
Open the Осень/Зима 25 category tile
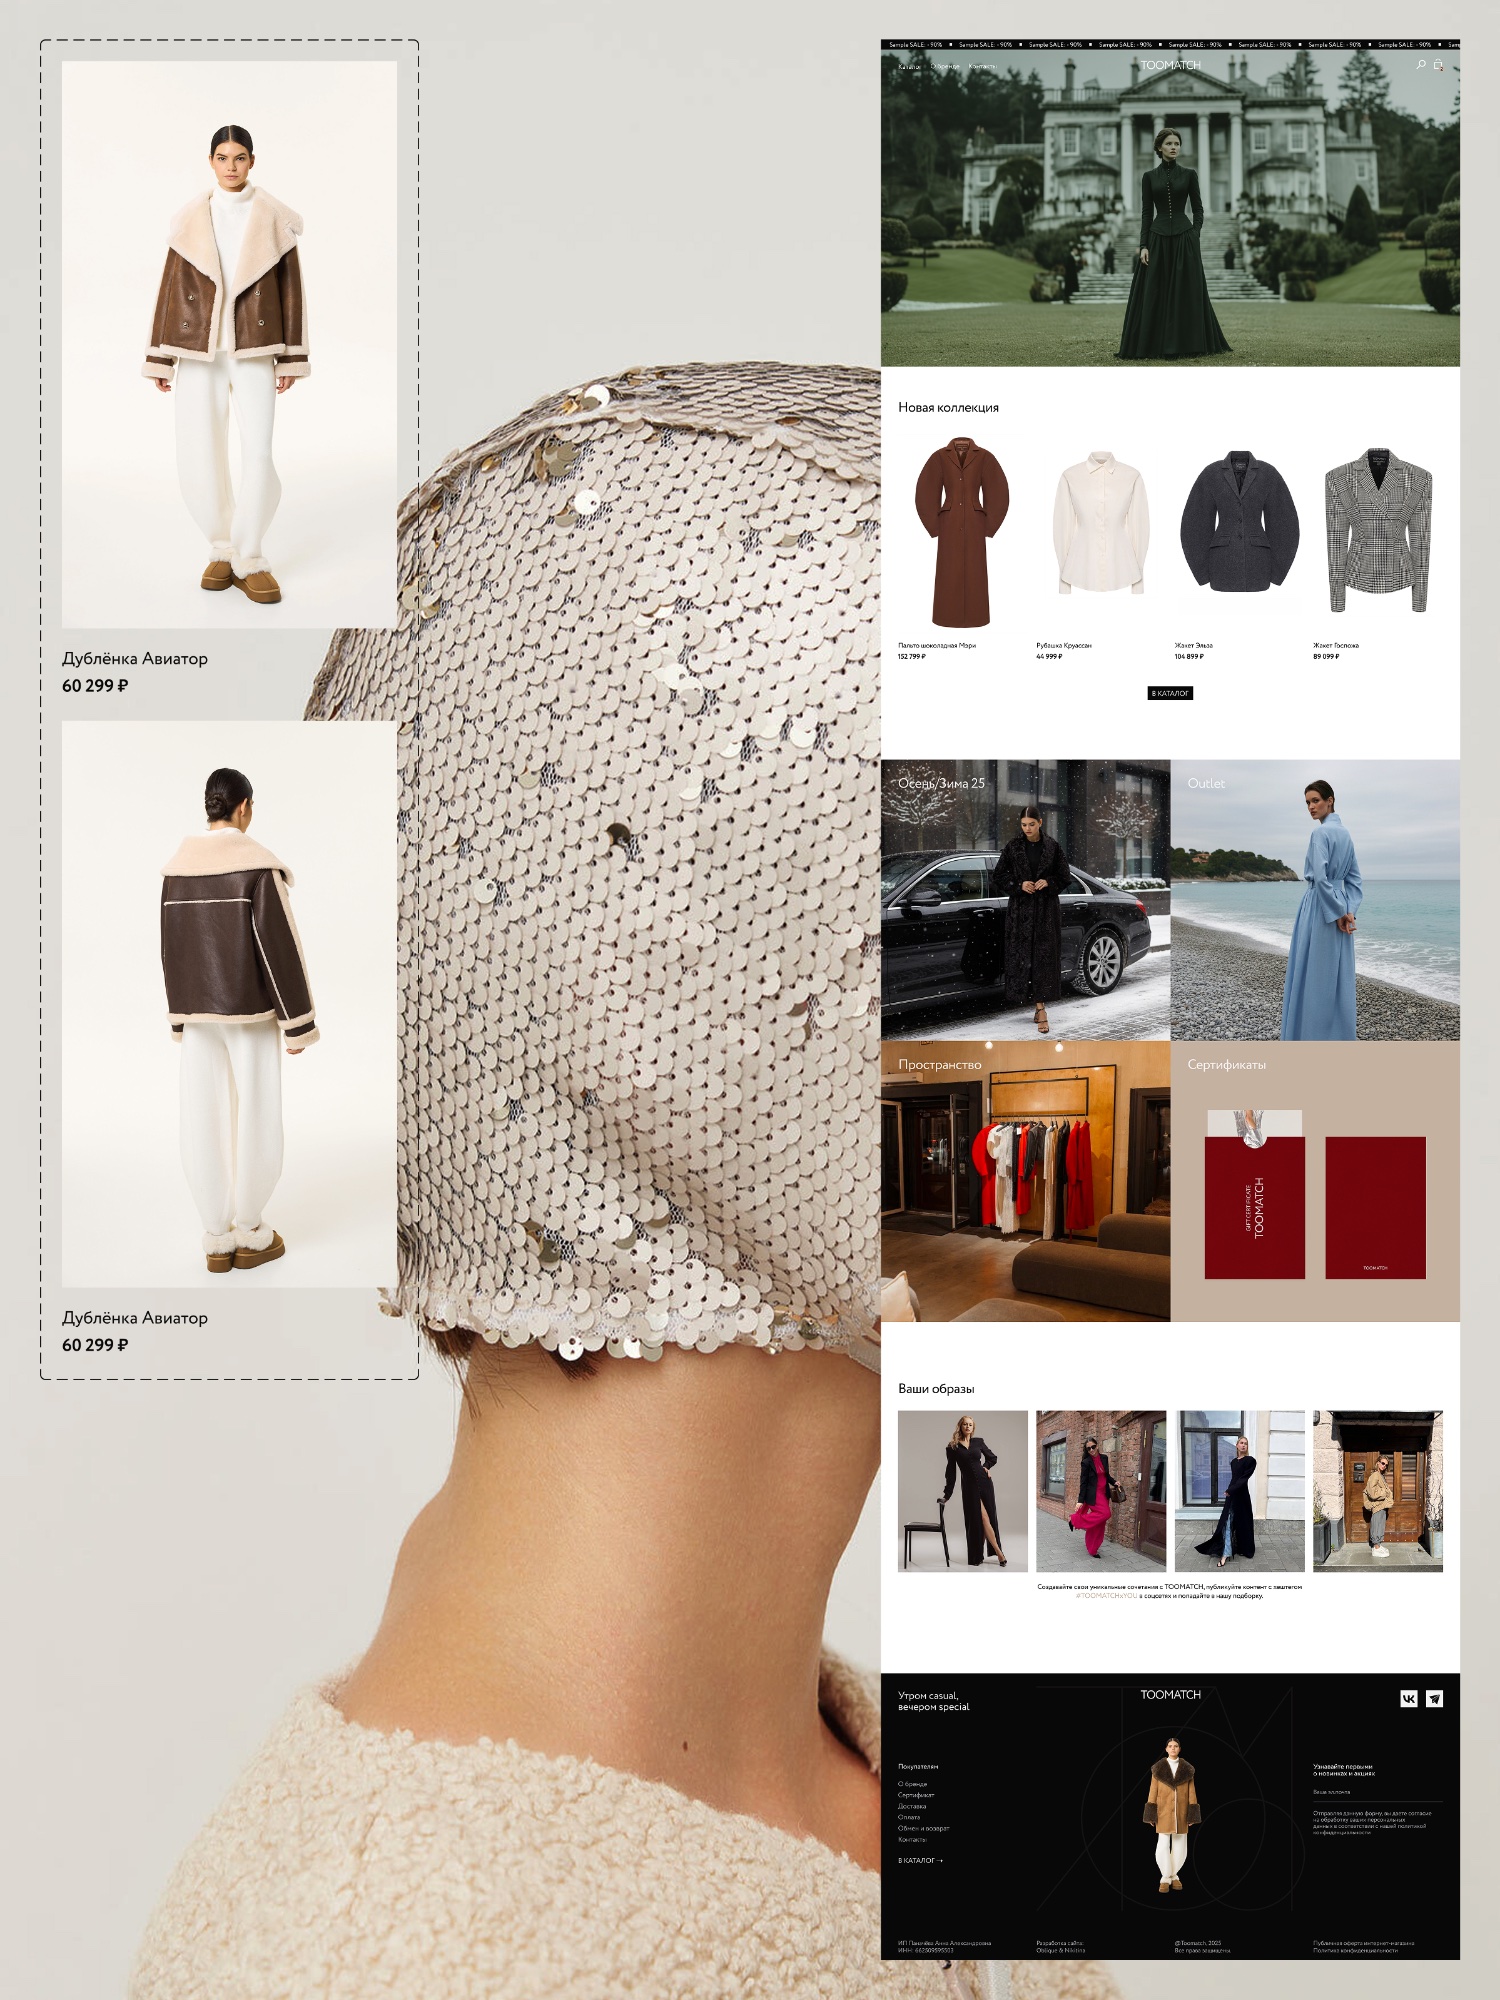[1025, 900]
